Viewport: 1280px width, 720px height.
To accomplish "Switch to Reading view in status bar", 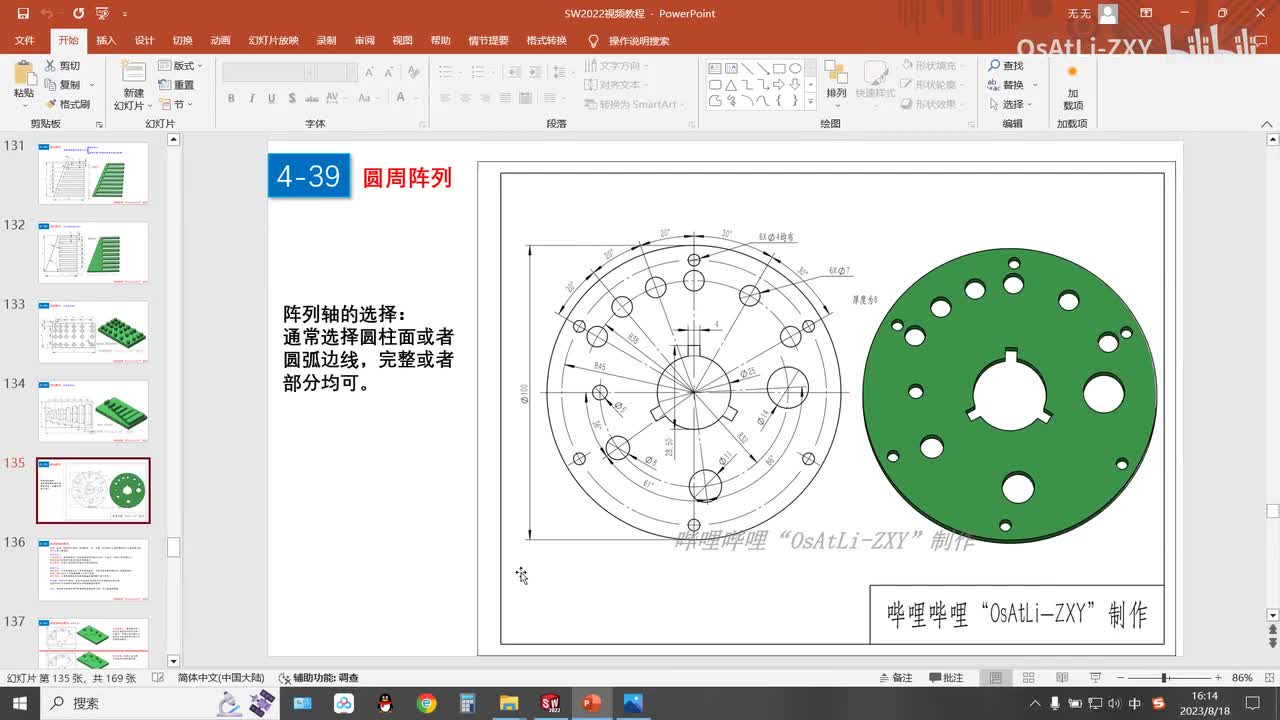I will [x=1062, y=678].
